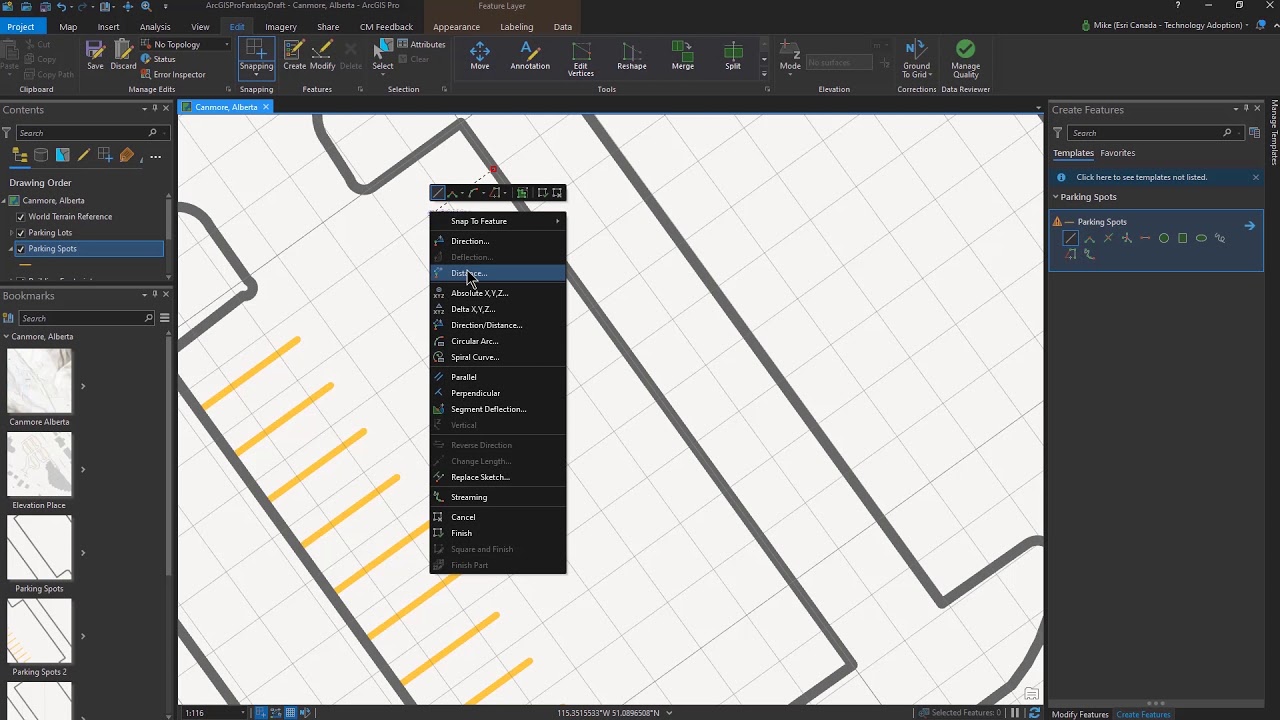Select List By Drawing Order icon
Screen dimensions: 1280x720
point(20,155)
